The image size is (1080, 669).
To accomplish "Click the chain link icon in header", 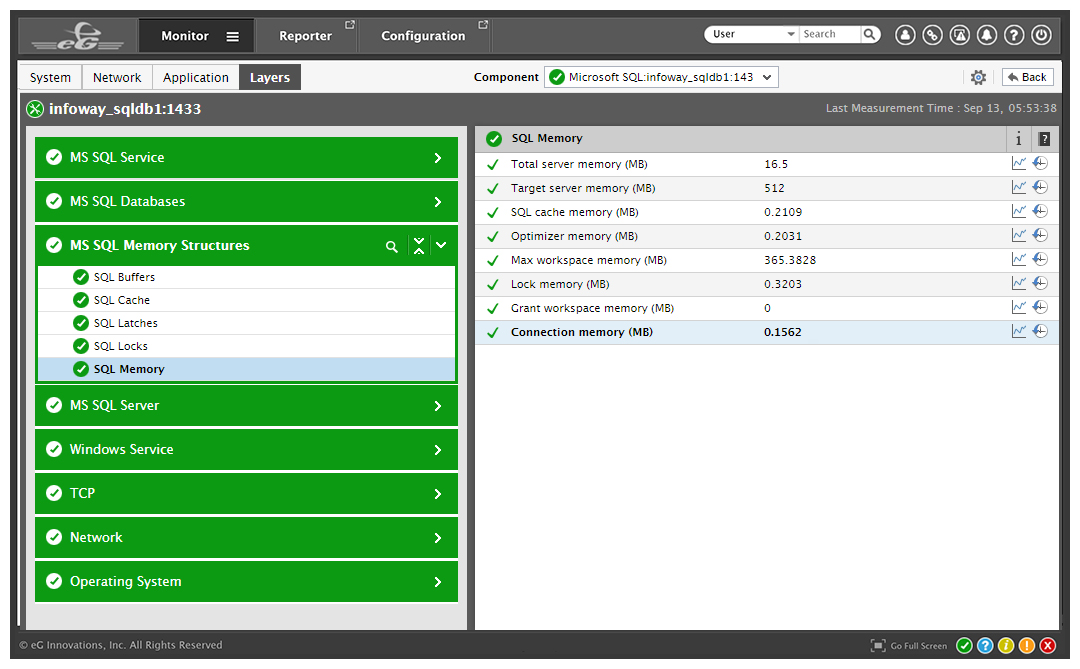I will (x=932, y=34).
